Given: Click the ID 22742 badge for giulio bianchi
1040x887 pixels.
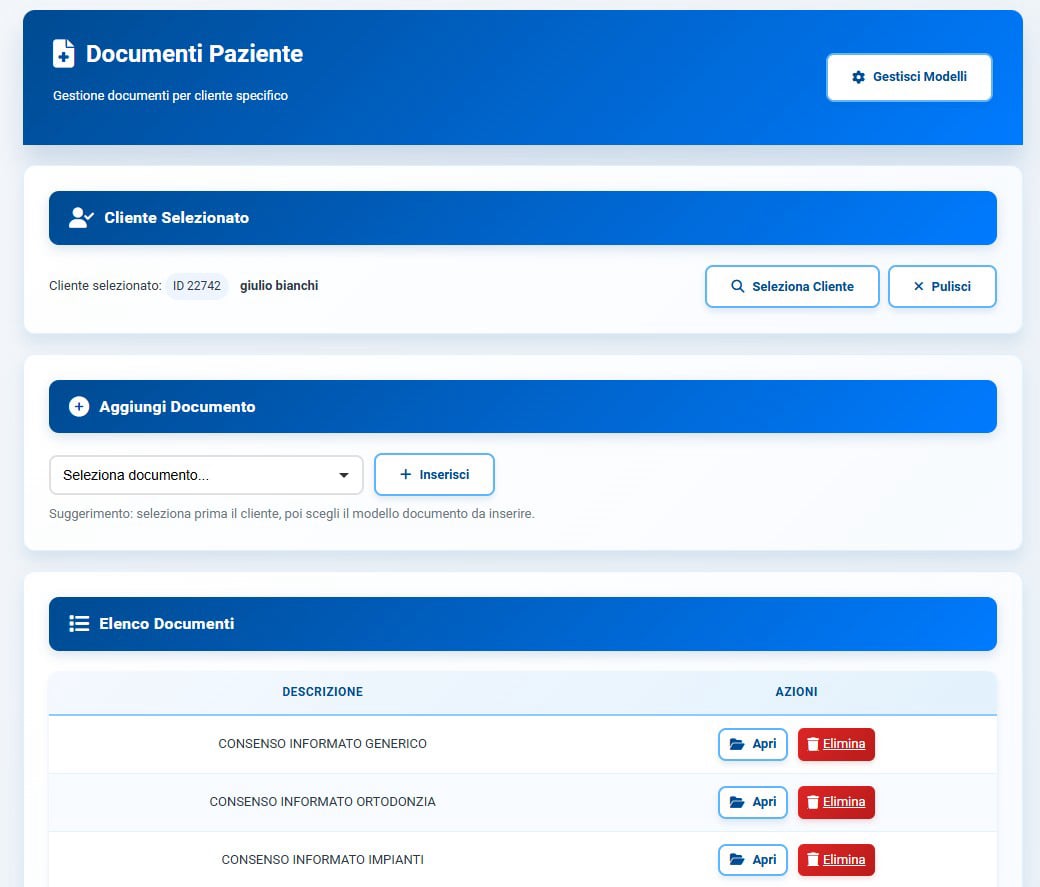Looking at the screenshot, I should [x=197, y=285].
